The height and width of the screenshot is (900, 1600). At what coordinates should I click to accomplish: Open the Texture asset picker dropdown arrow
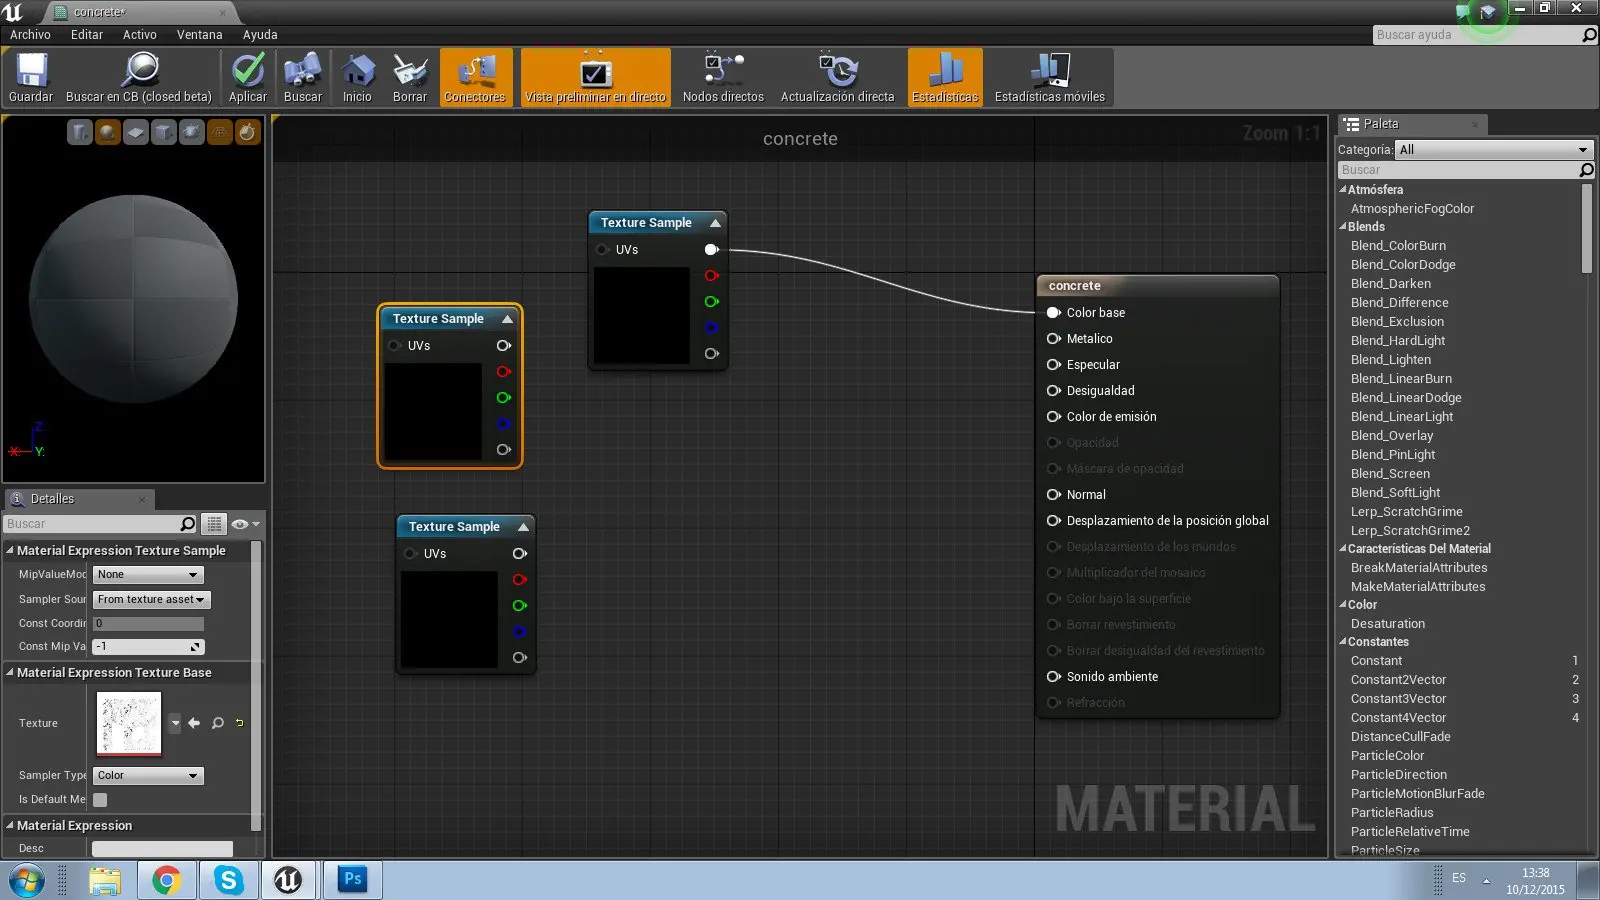(176, 723)
